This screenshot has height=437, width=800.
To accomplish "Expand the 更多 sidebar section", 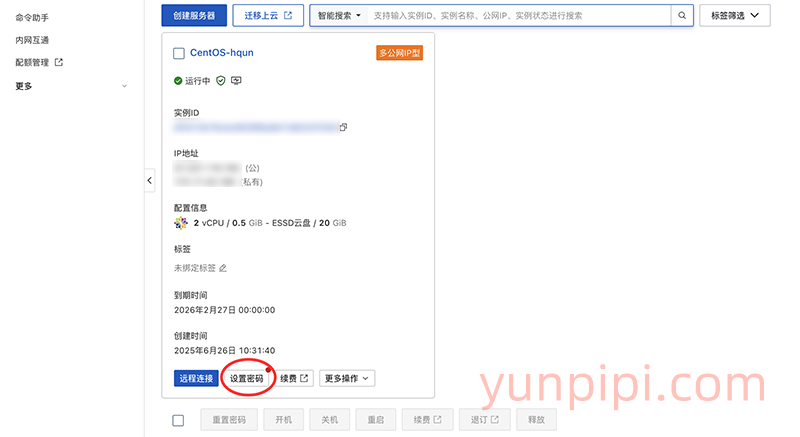I will pyautogui.click(x=71, y=86).
